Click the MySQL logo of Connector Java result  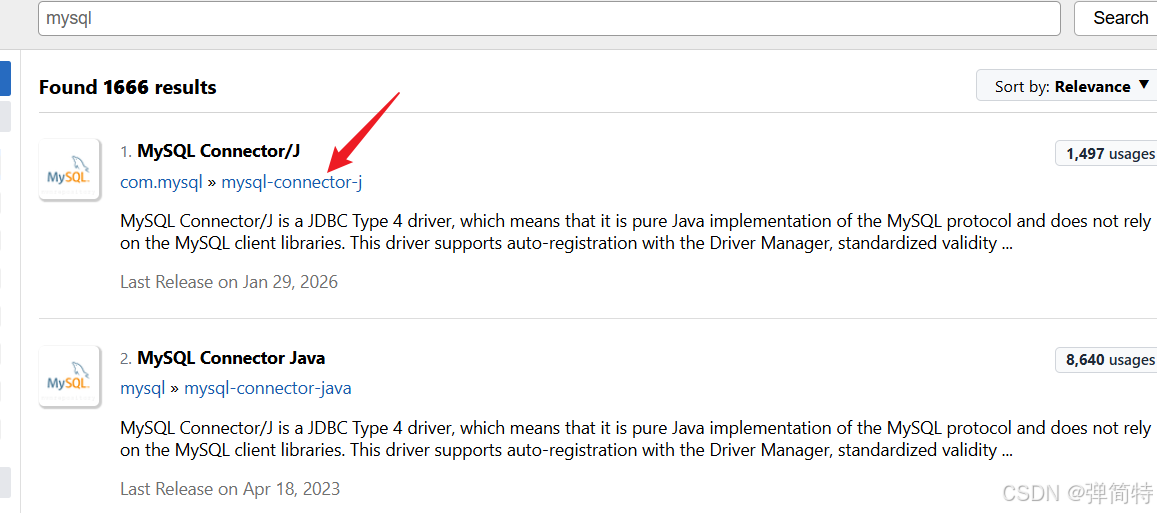coord(69,376)
